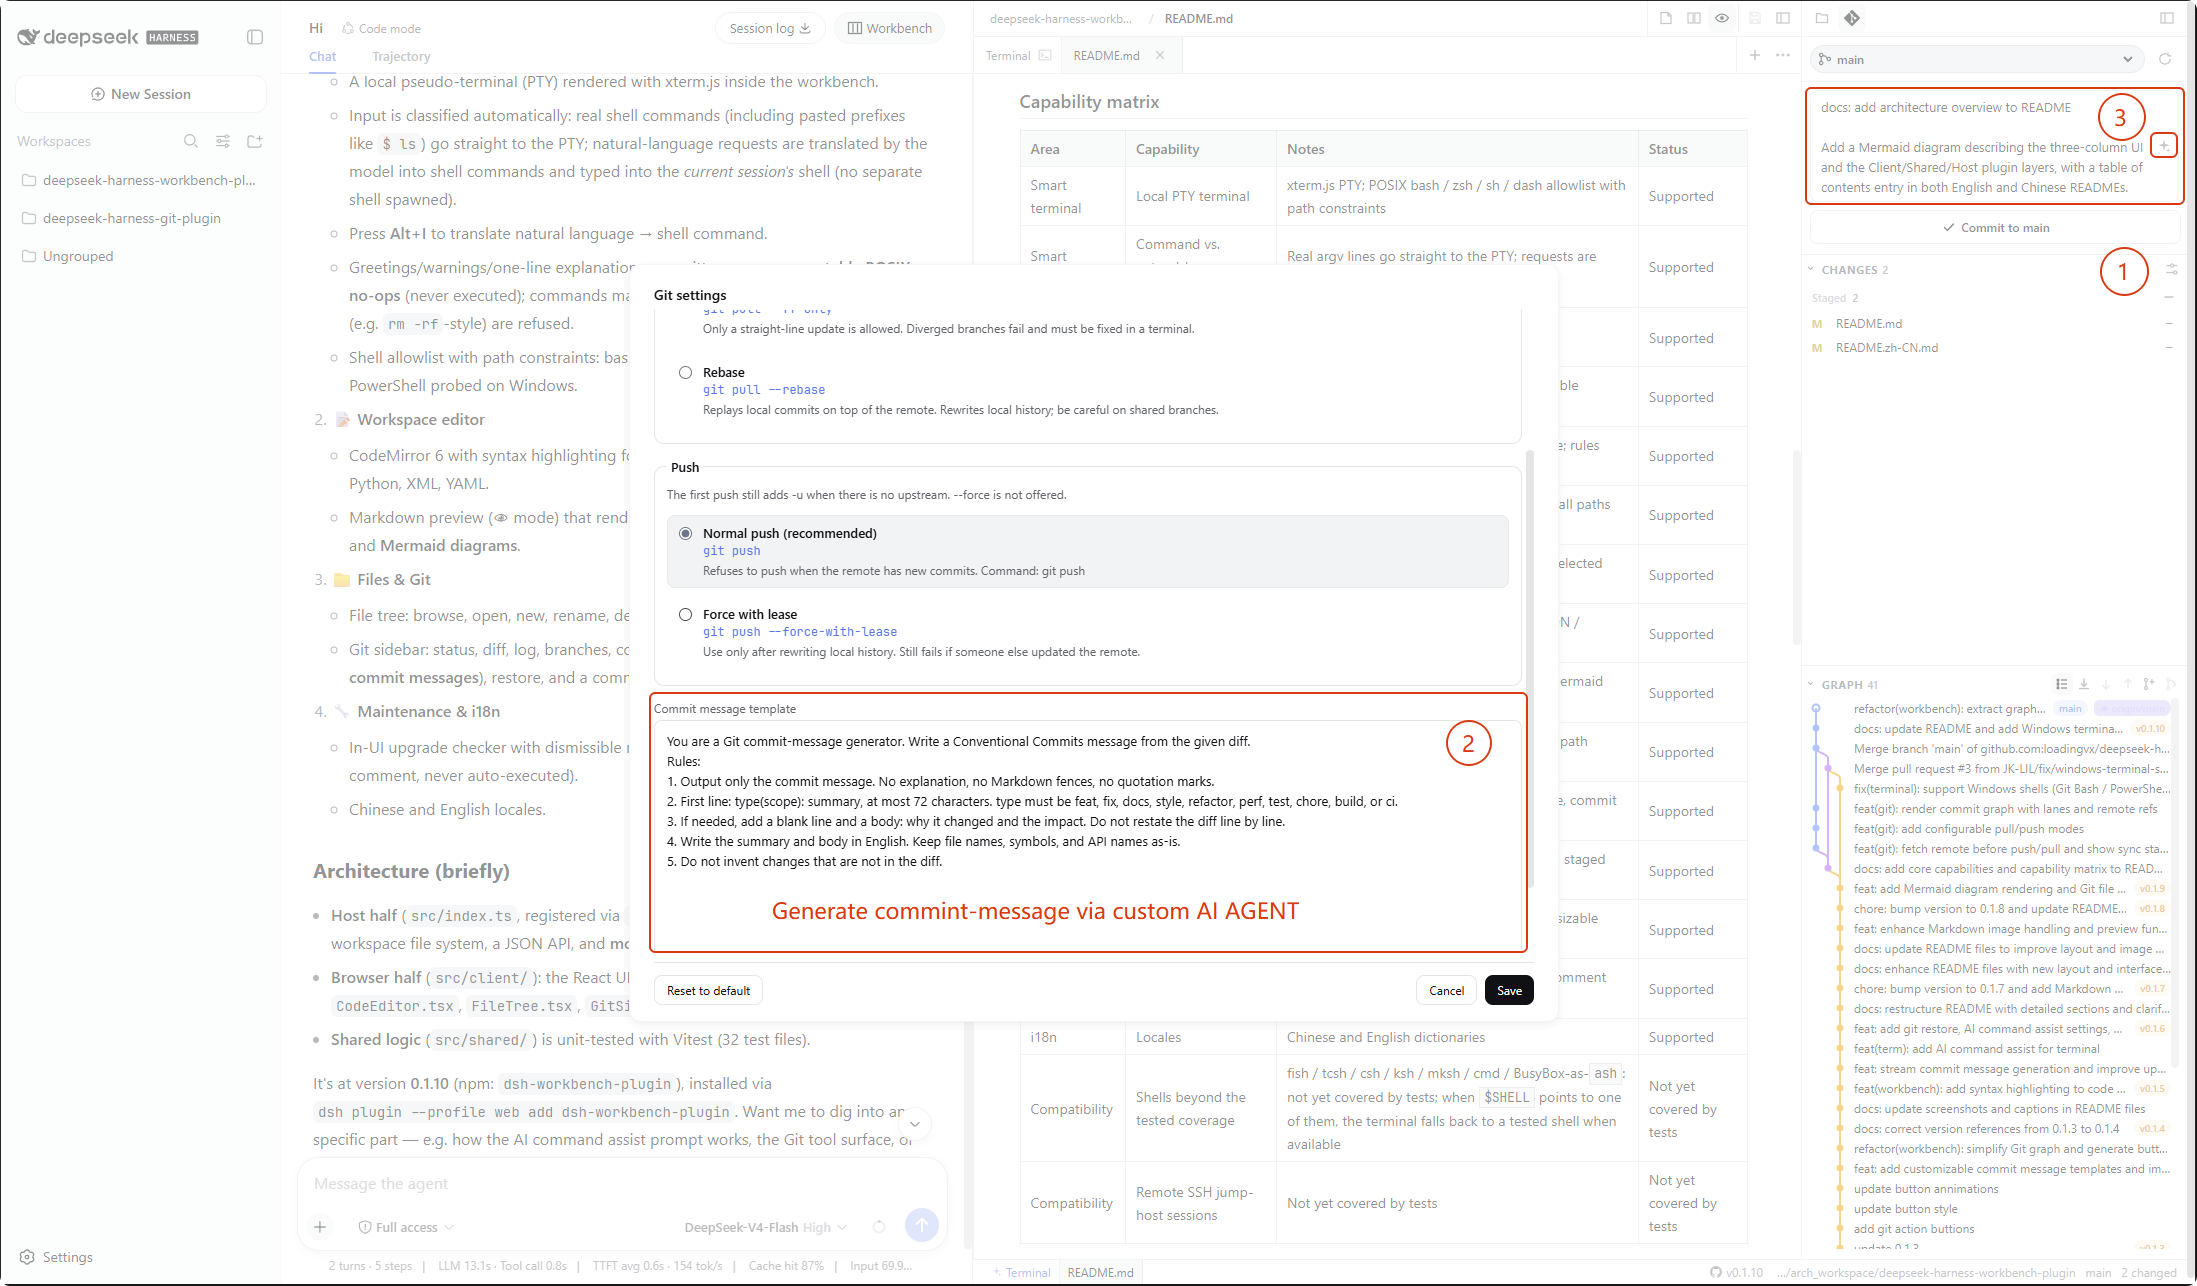Generate commit message with sparkle button
Screen dimensions: 2197x1286
[x=2164, y=146]
